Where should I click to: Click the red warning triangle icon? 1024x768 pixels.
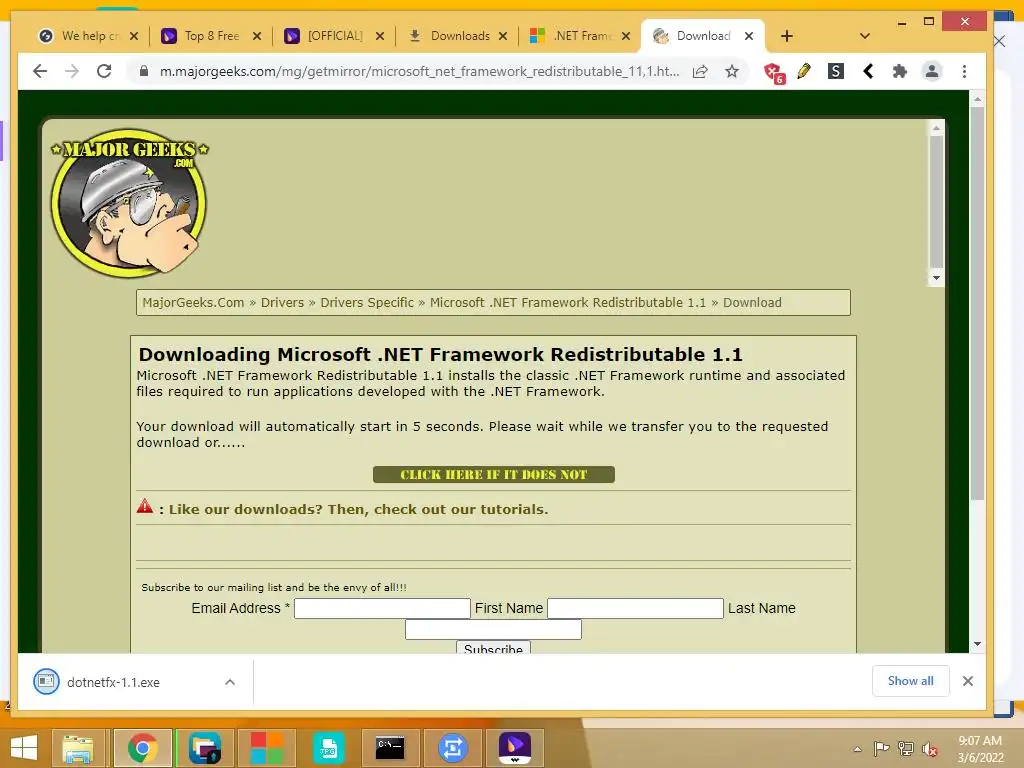click(x=145, y=506)
